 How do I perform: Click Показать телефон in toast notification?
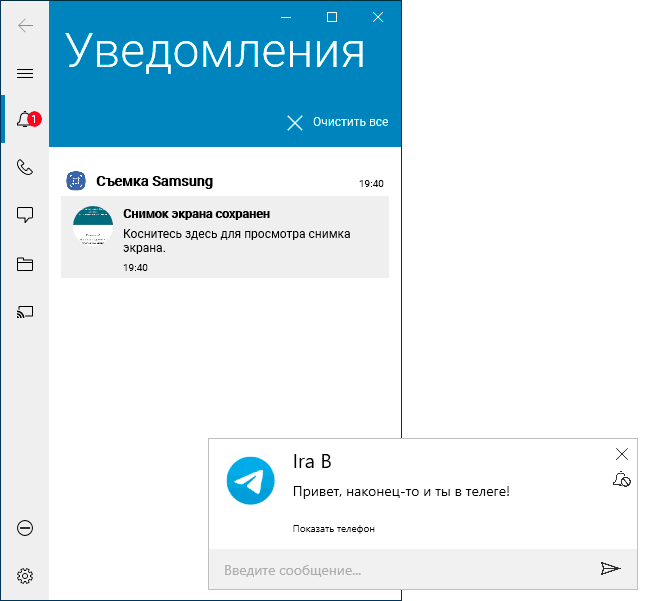(x=334, y=529)
